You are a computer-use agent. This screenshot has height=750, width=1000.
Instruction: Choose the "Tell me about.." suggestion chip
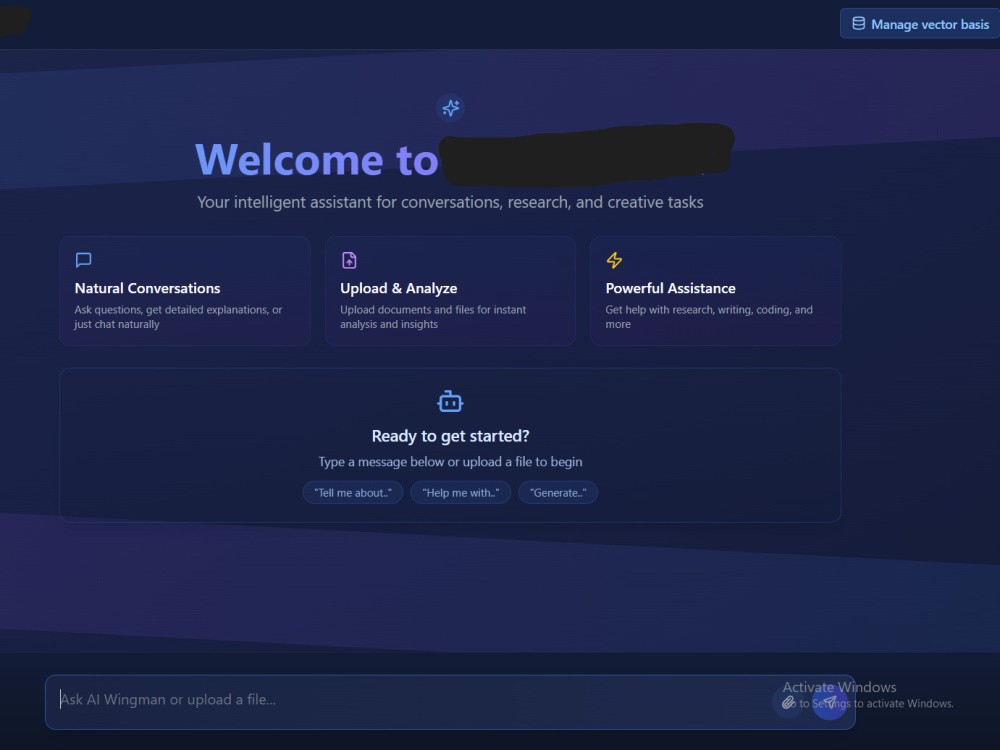point(353,492)
